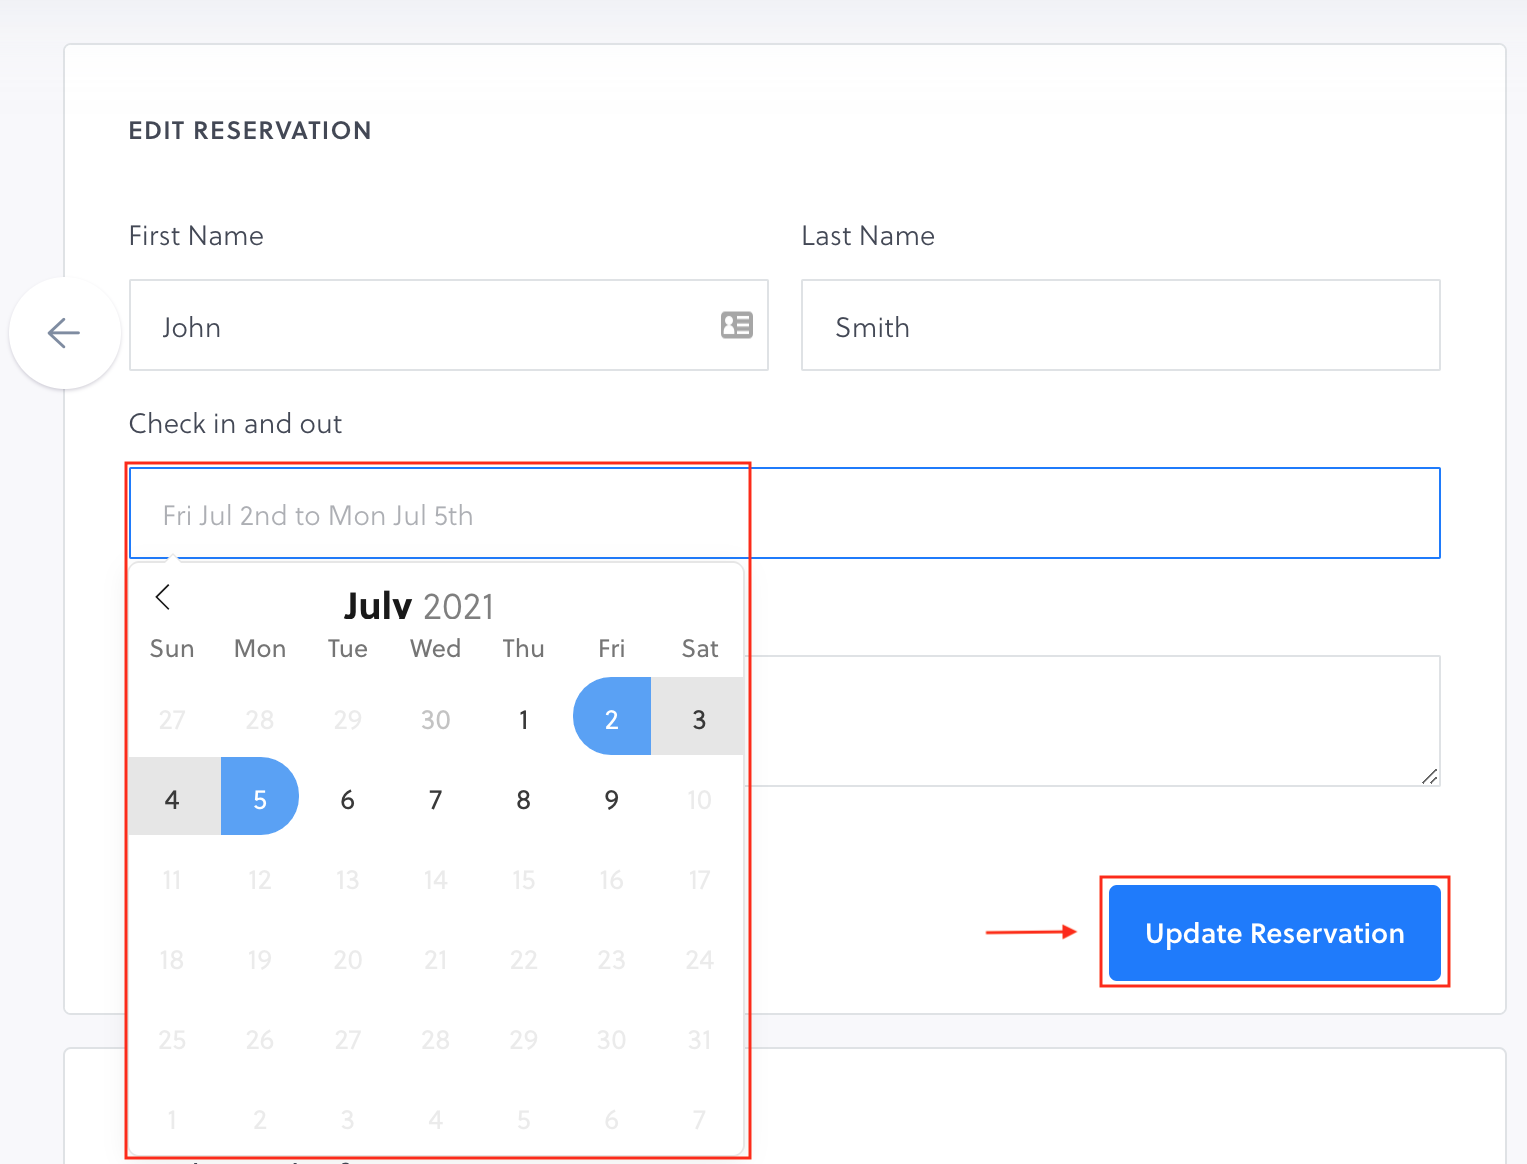Pick July 8 in the date picker
This screenshot has height=1164, width=1527.
coord(523,799)
